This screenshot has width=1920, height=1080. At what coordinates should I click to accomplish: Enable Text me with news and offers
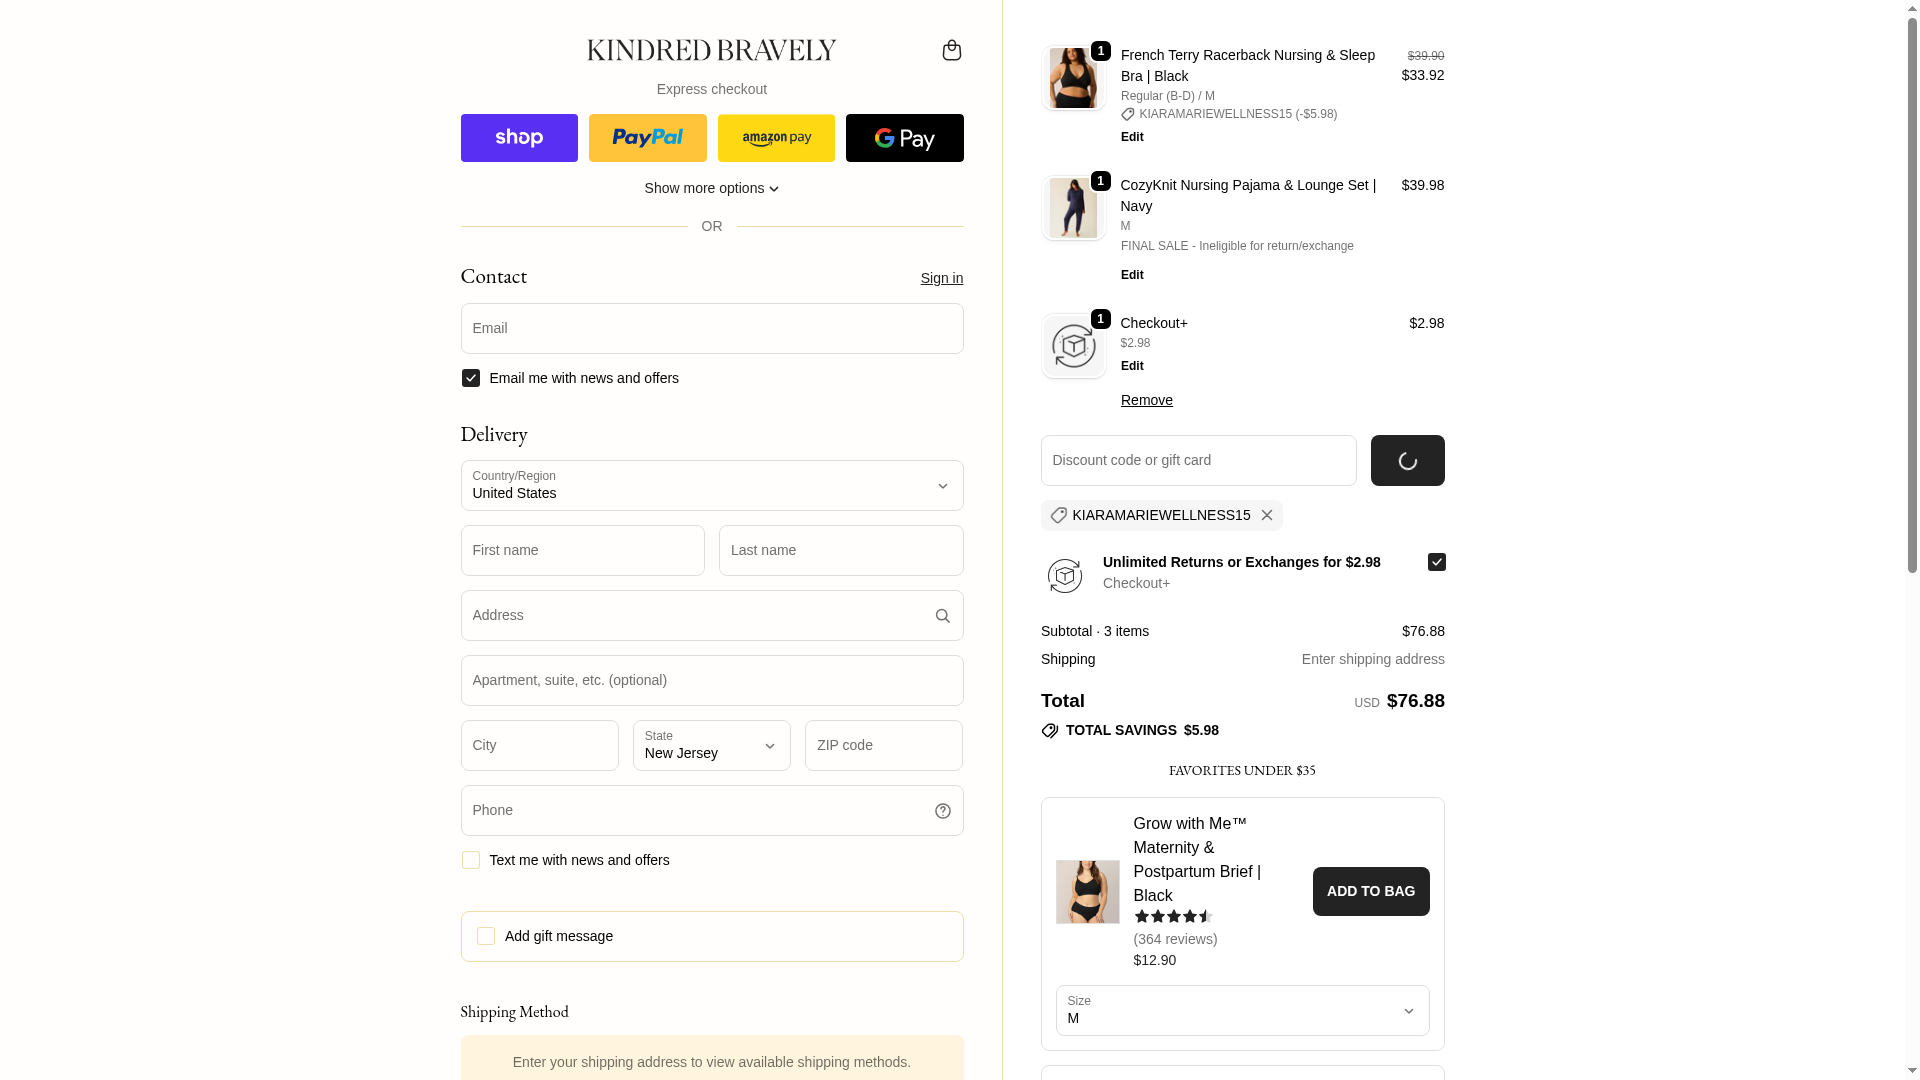click(471, 860)
